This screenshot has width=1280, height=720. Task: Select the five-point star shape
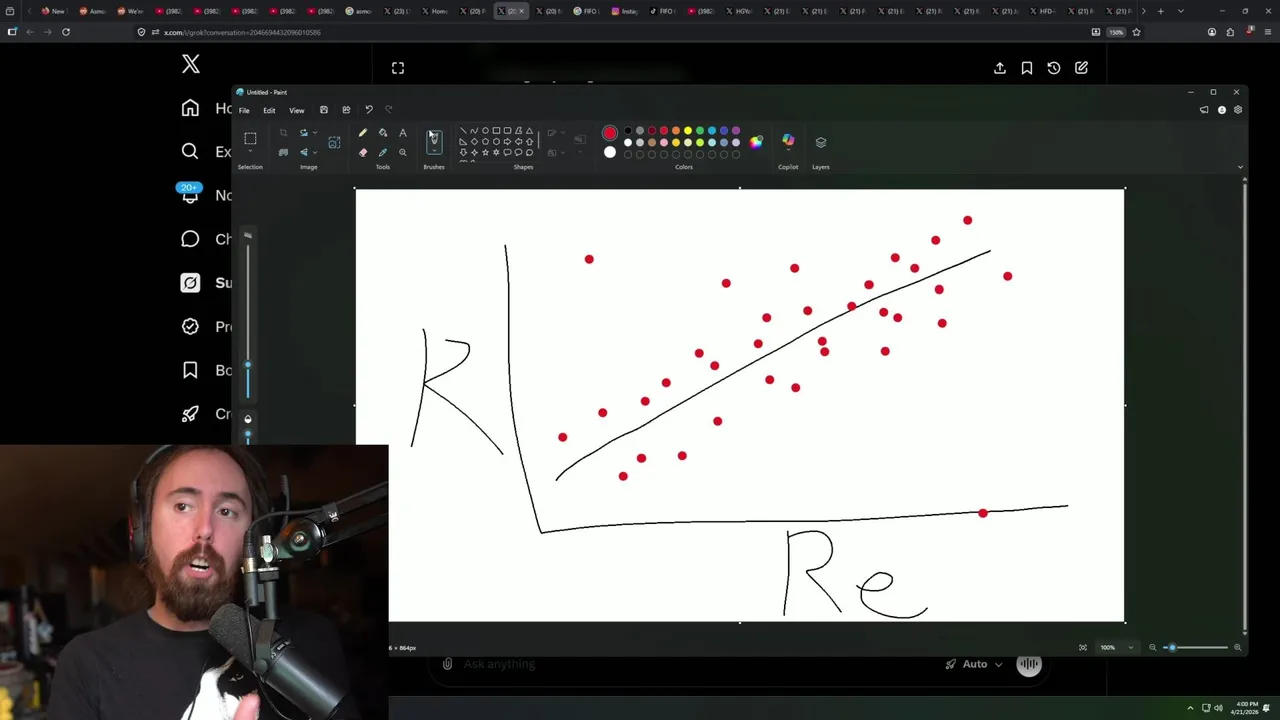click(485, 152)
